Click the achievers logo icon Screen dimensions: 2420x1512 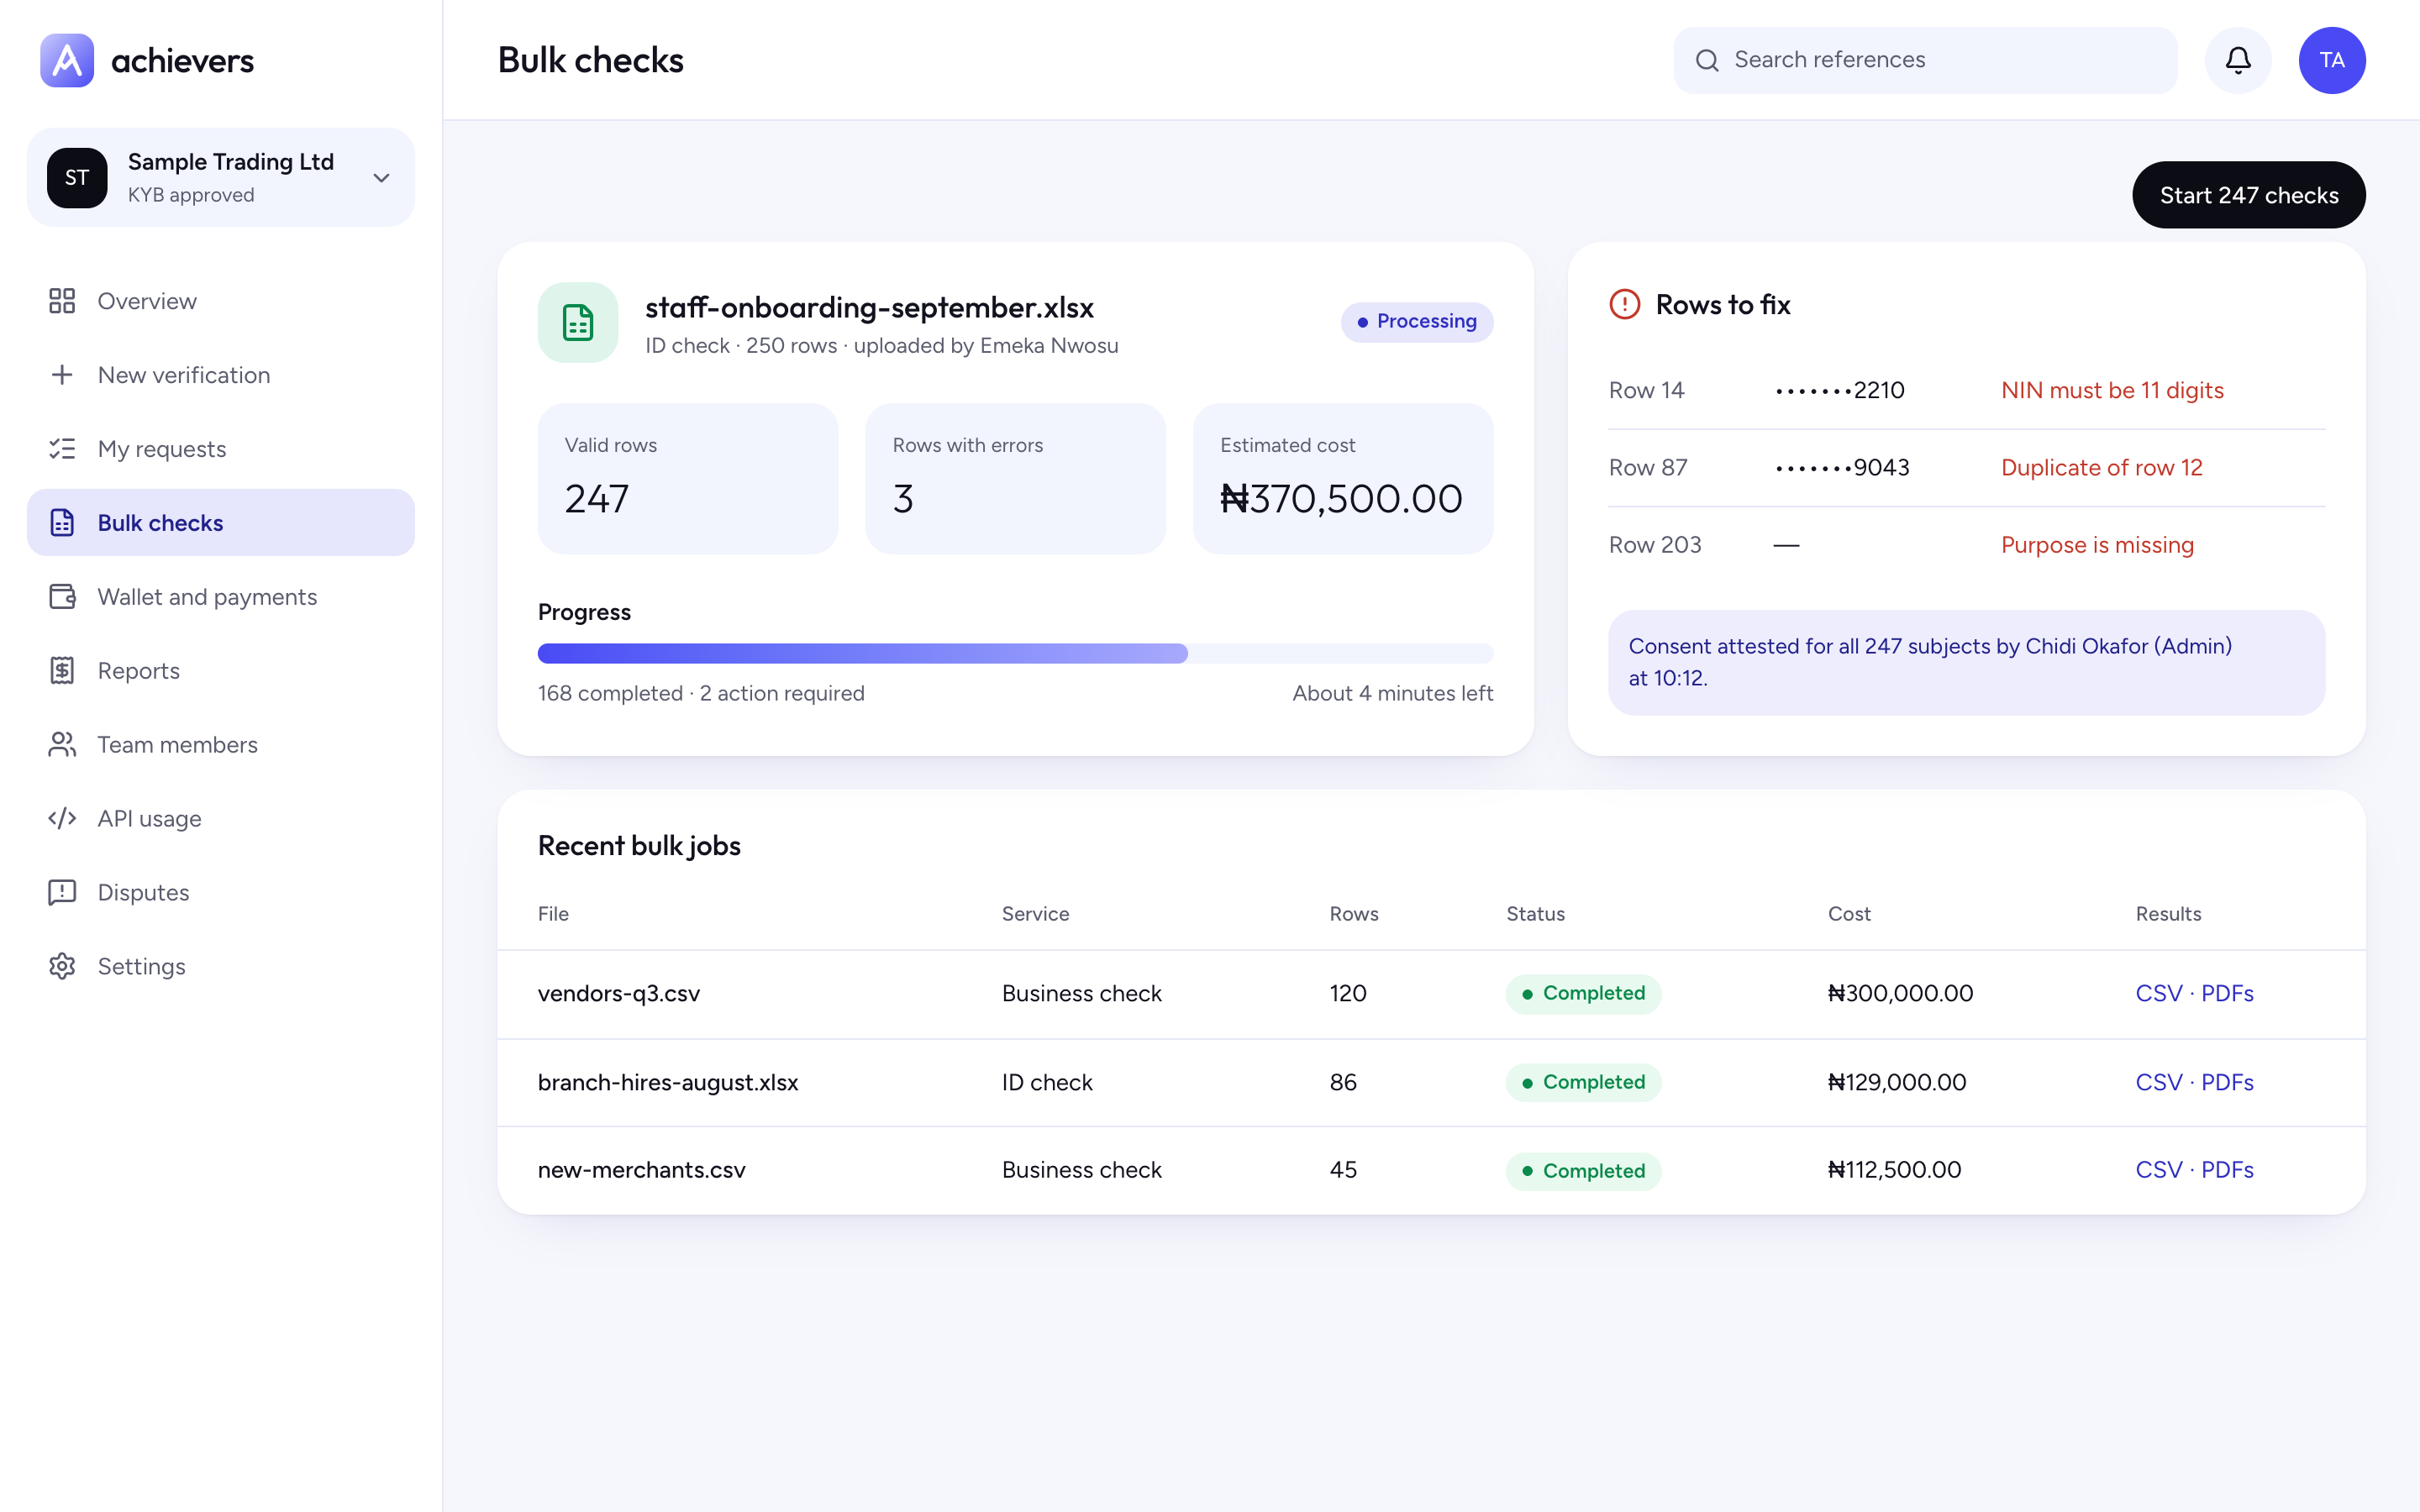tap(67, 60)
